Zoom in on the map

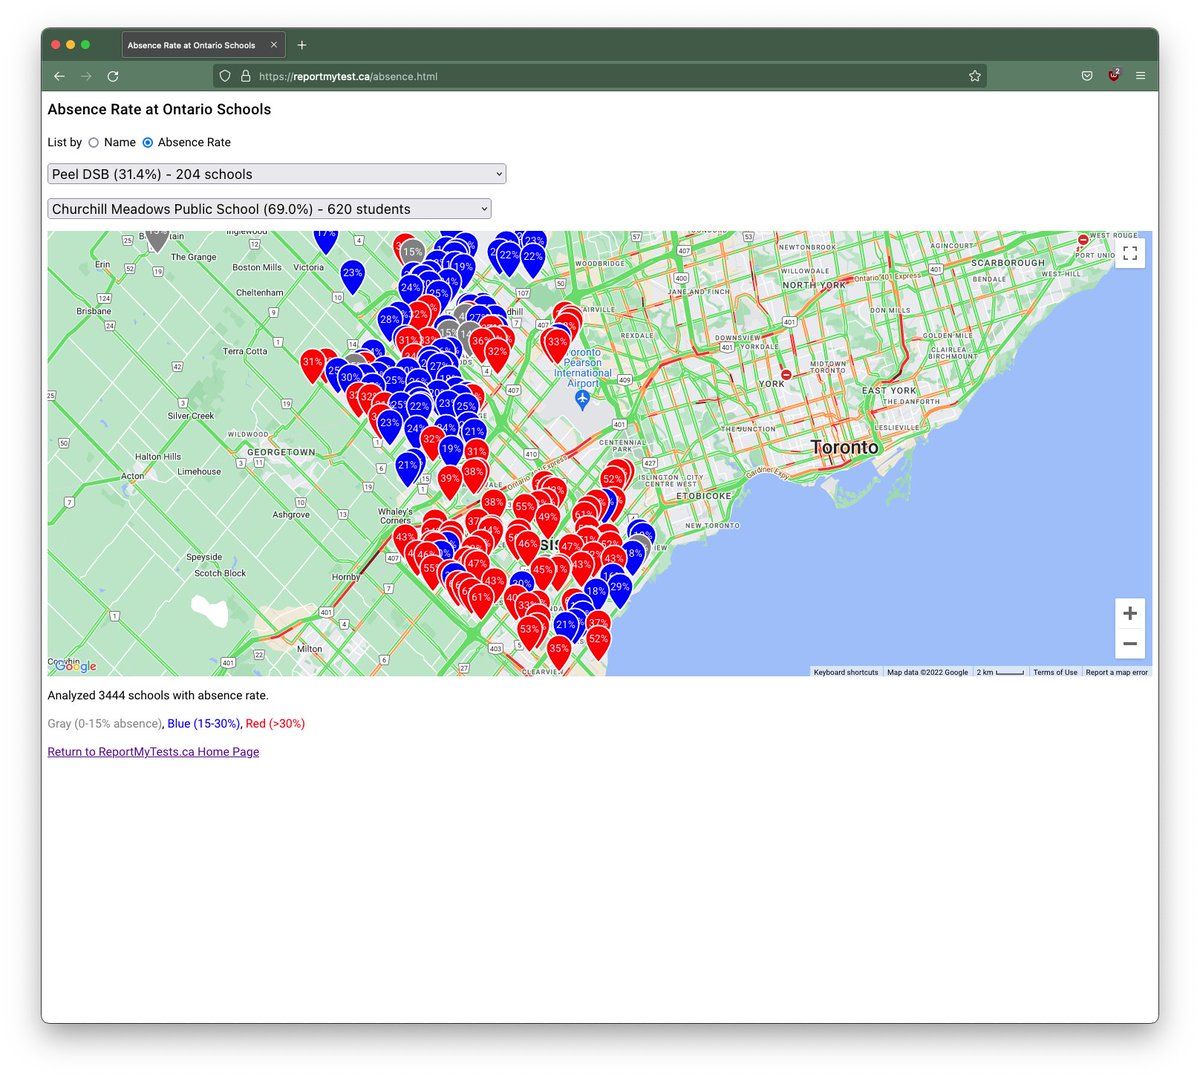point(1130,613)
